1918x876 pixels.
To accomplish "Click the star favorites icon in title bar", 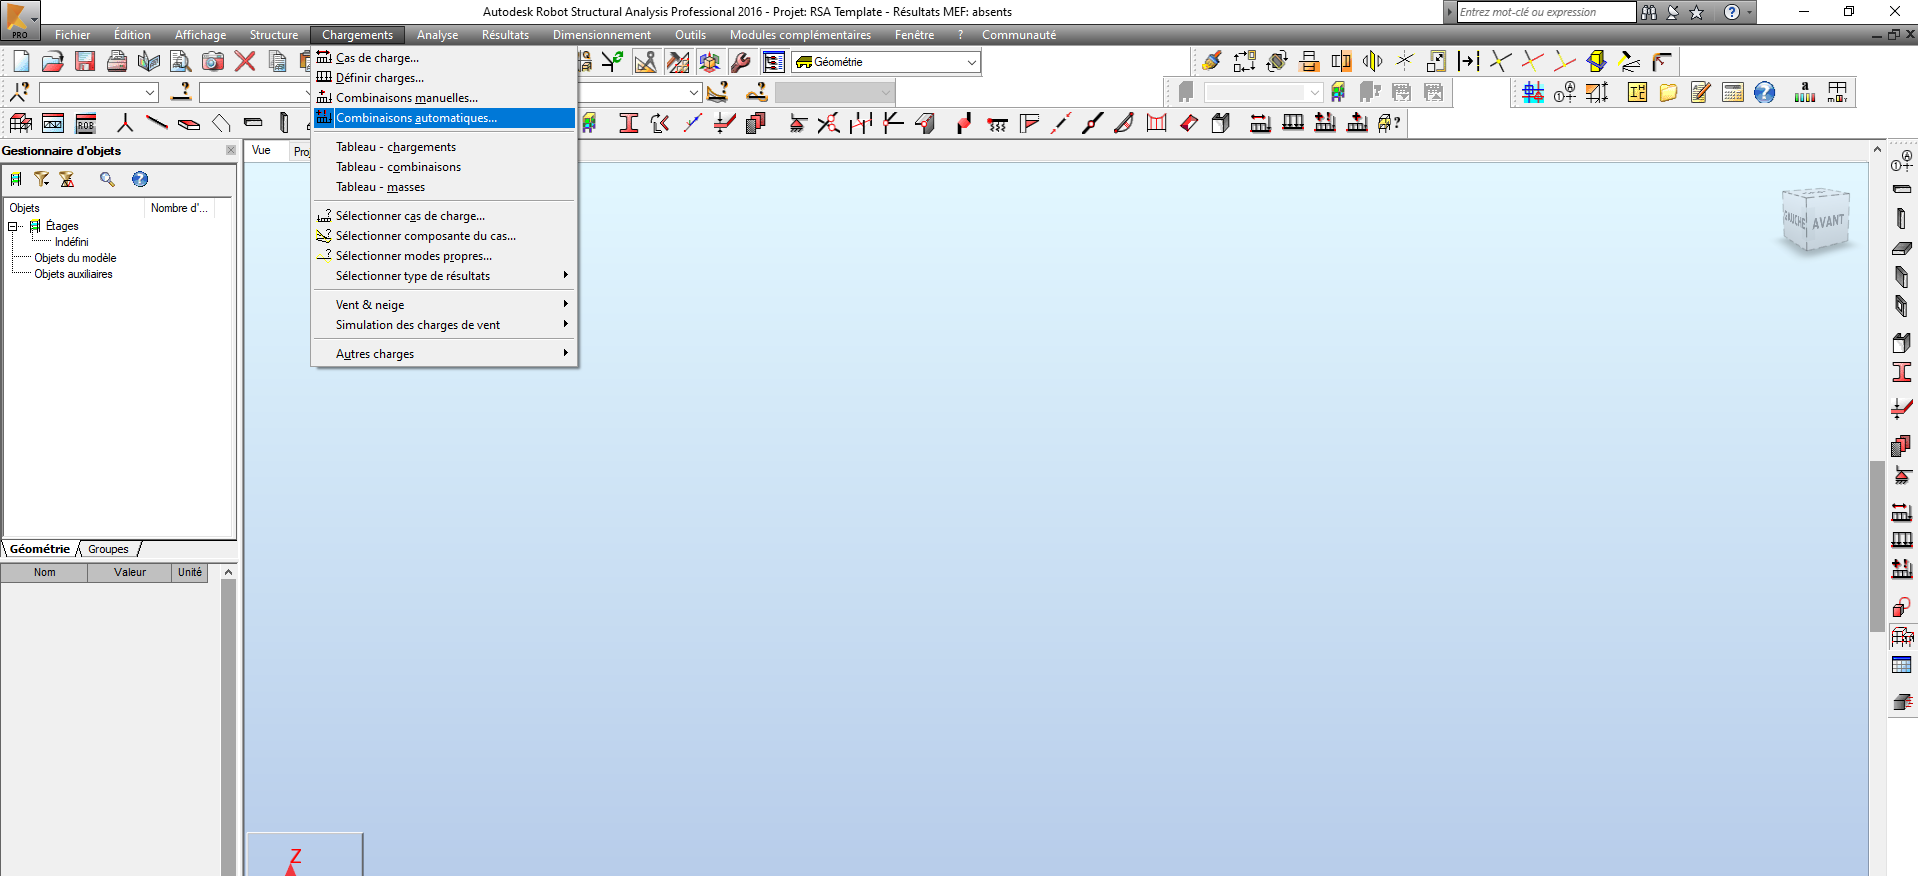I will tap(1697, 12).
